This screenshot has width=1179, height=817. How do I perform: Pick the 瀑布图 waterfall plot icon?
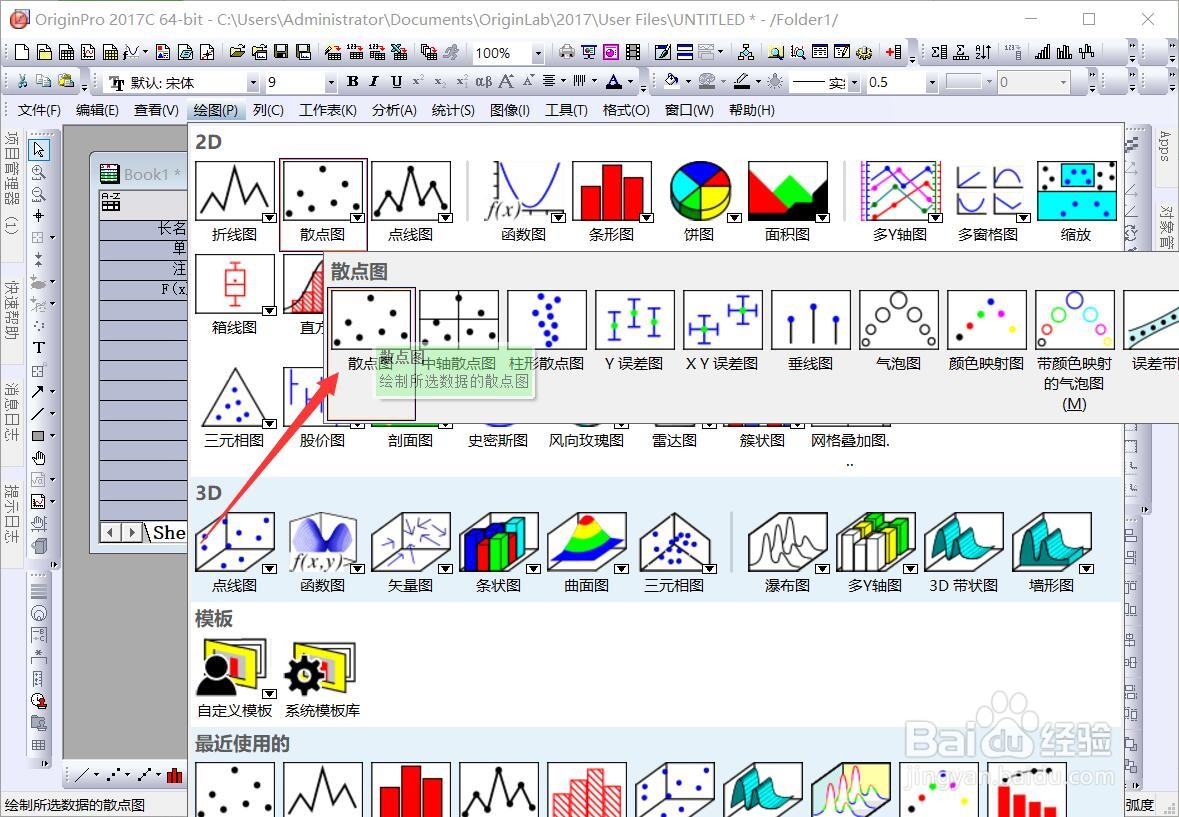point(788,543)
